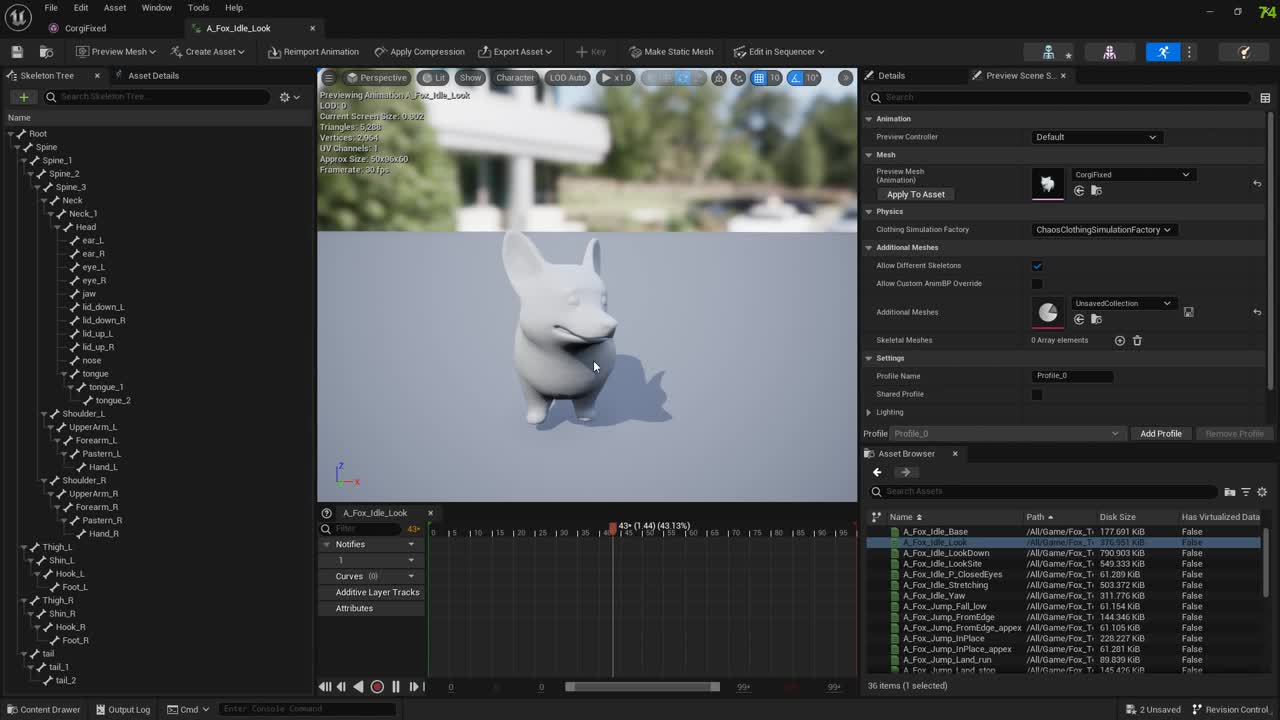The height and width of the screenshot is (720, 1280).
Task: Click Apply Compression
Action: coord(420,52)
